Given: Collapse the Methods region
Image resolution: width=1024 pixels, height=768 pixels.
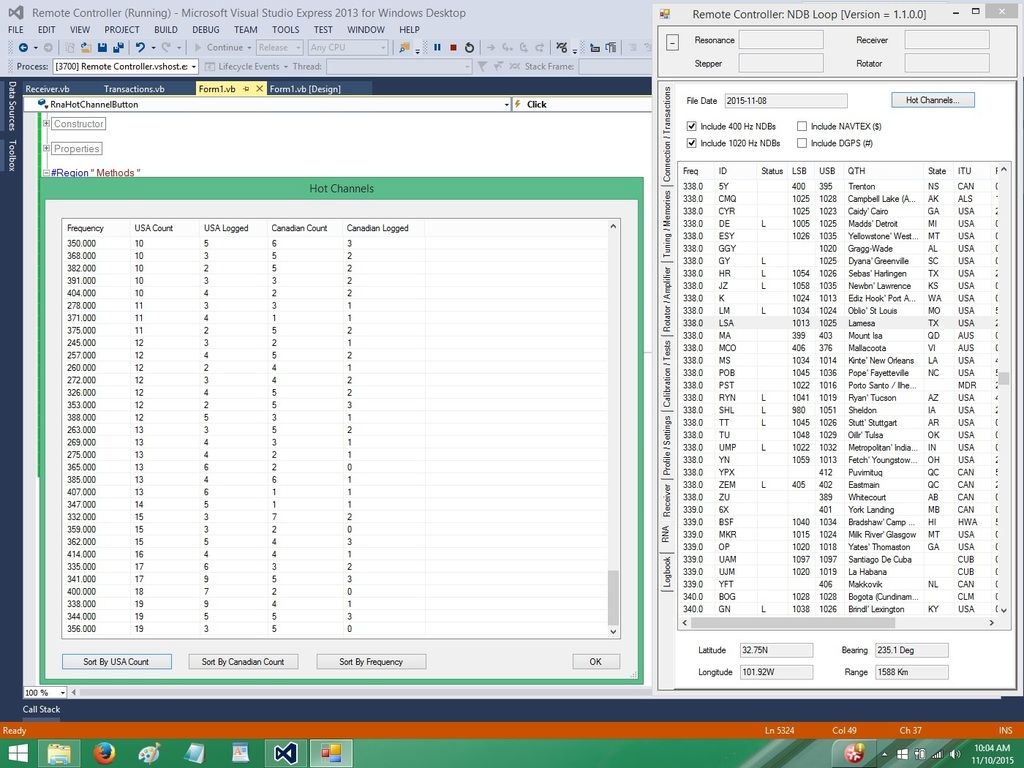Looking at the screenshot, I should coord(46,173).
